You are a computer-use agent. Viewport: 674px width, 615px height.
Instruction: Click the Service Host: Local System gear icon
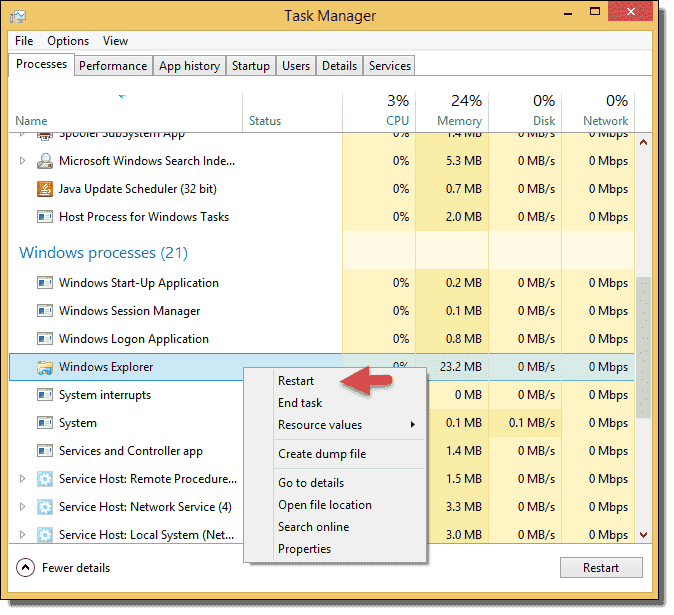(45, 535)
